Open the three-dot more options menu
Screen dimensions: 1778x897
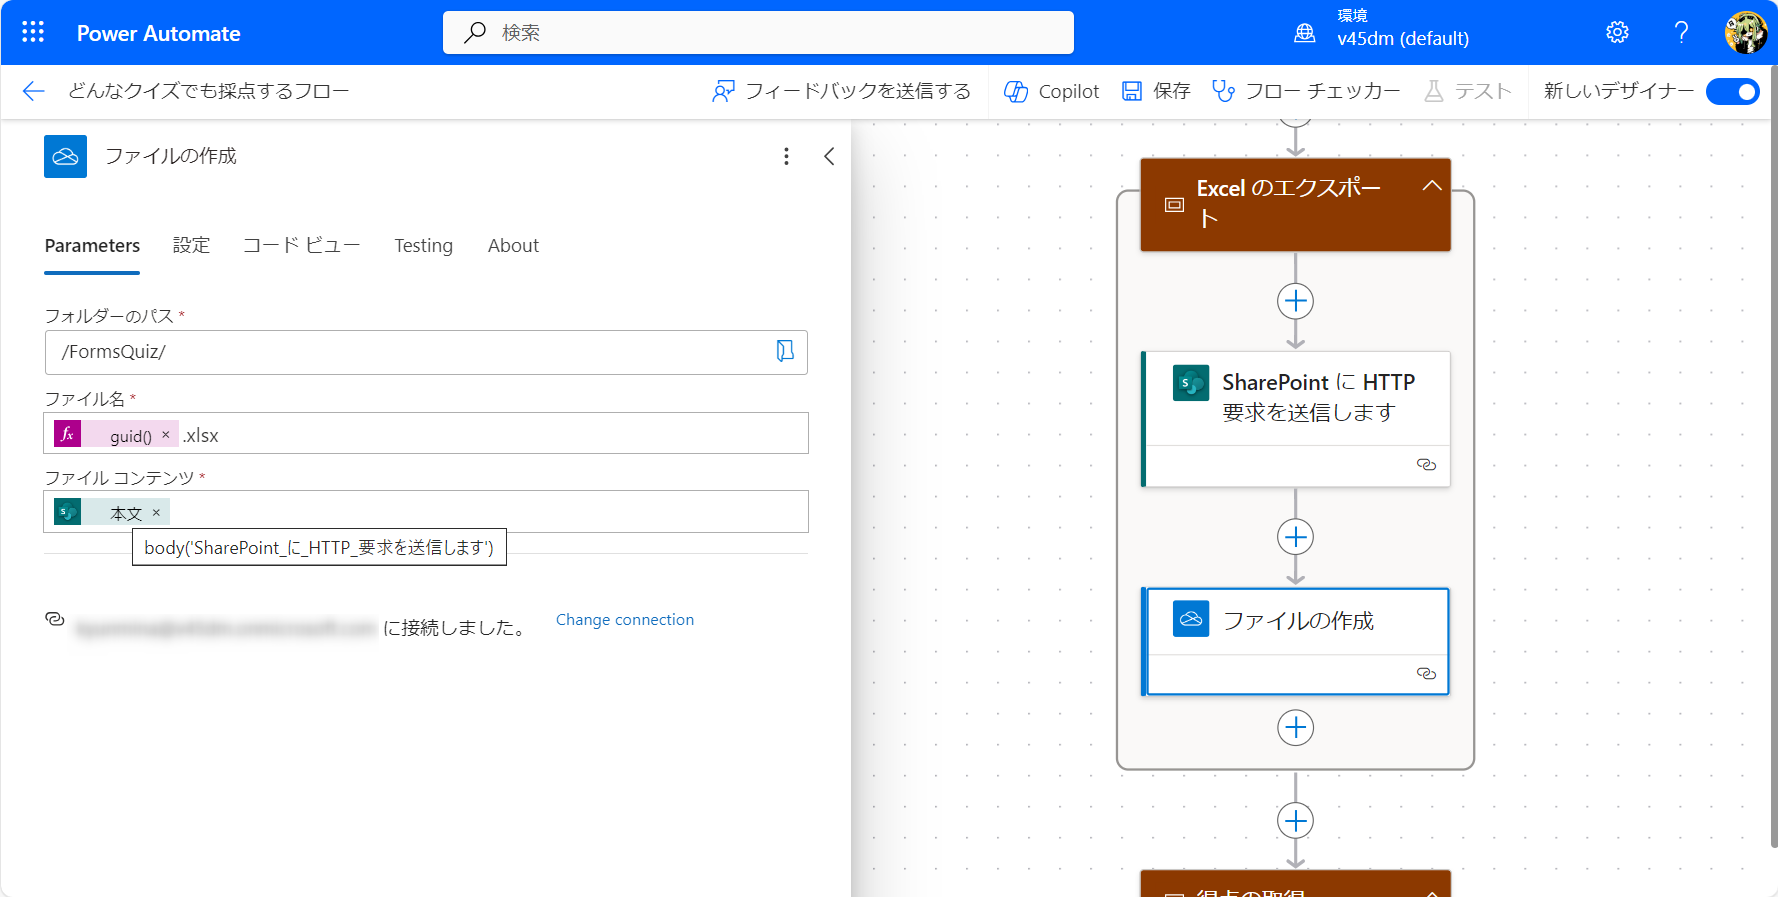[786, 156]
